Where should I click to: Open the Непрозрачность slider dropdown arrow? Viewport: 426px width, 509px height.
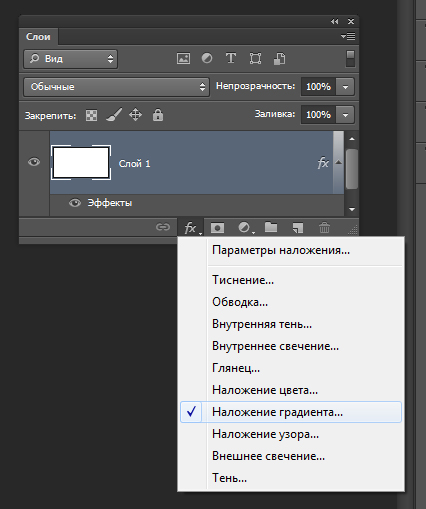point(345,87)
